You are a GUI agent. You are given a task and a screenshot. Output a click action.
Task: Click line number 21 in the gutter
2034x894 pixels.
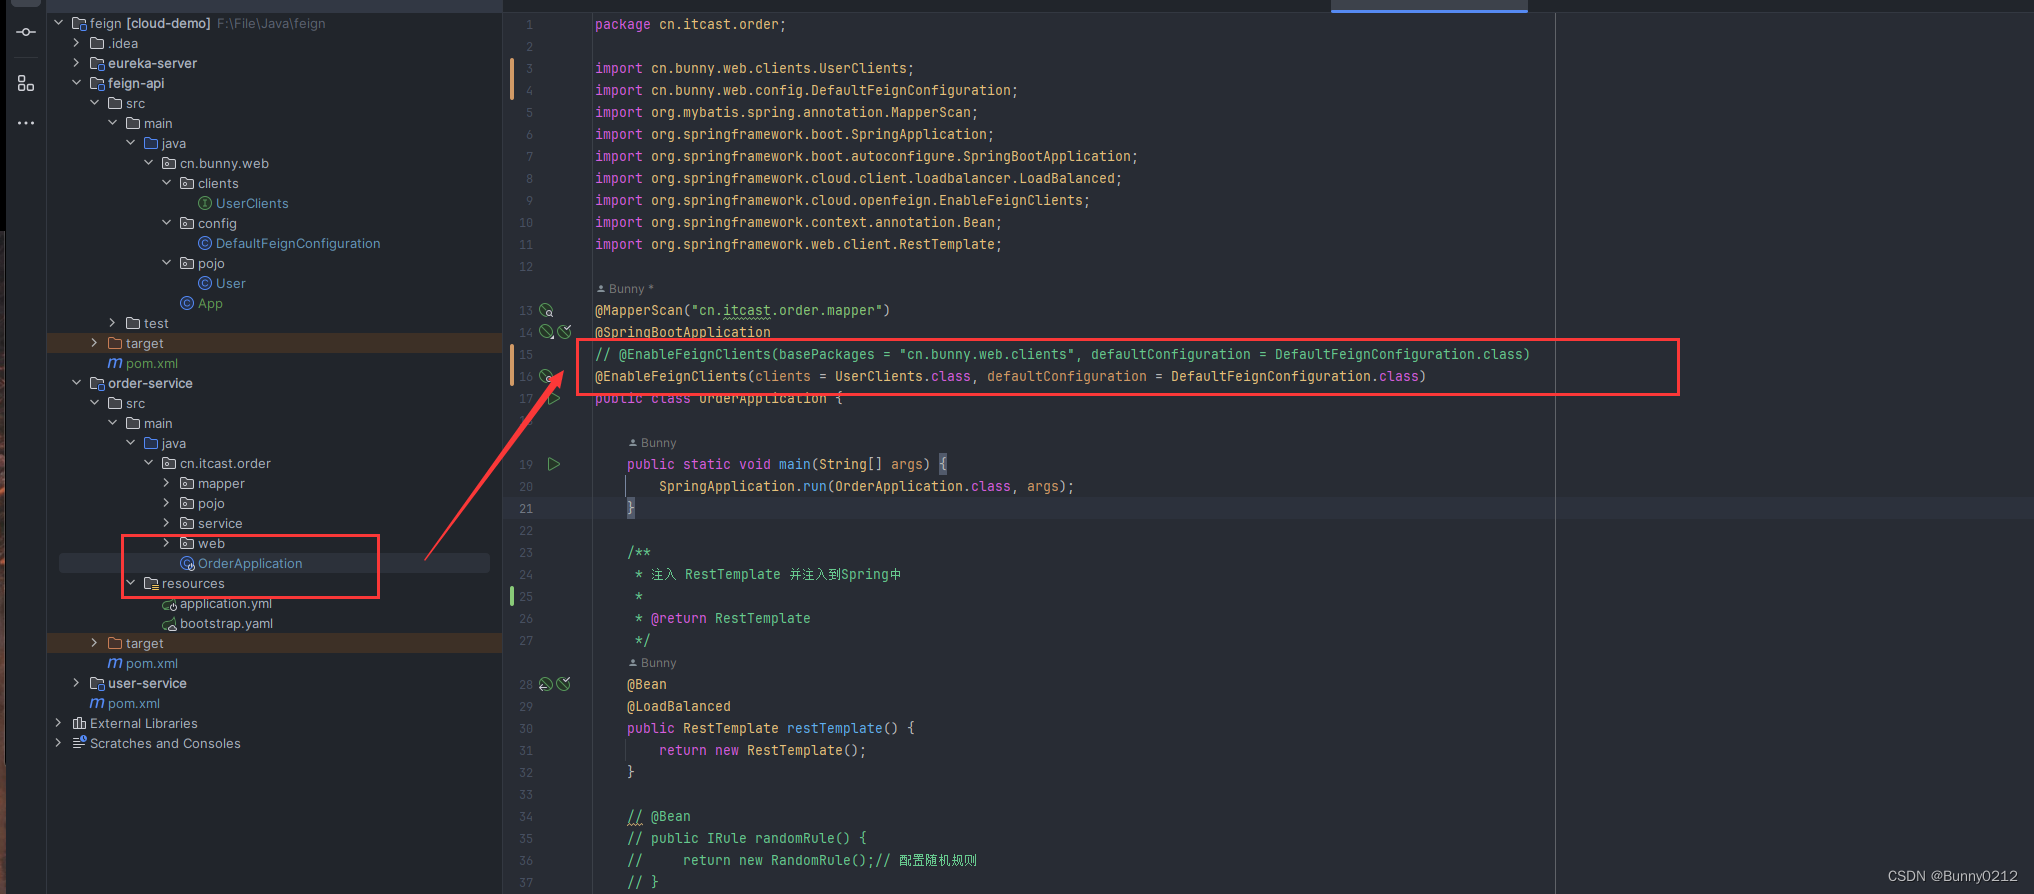point(526,509)
